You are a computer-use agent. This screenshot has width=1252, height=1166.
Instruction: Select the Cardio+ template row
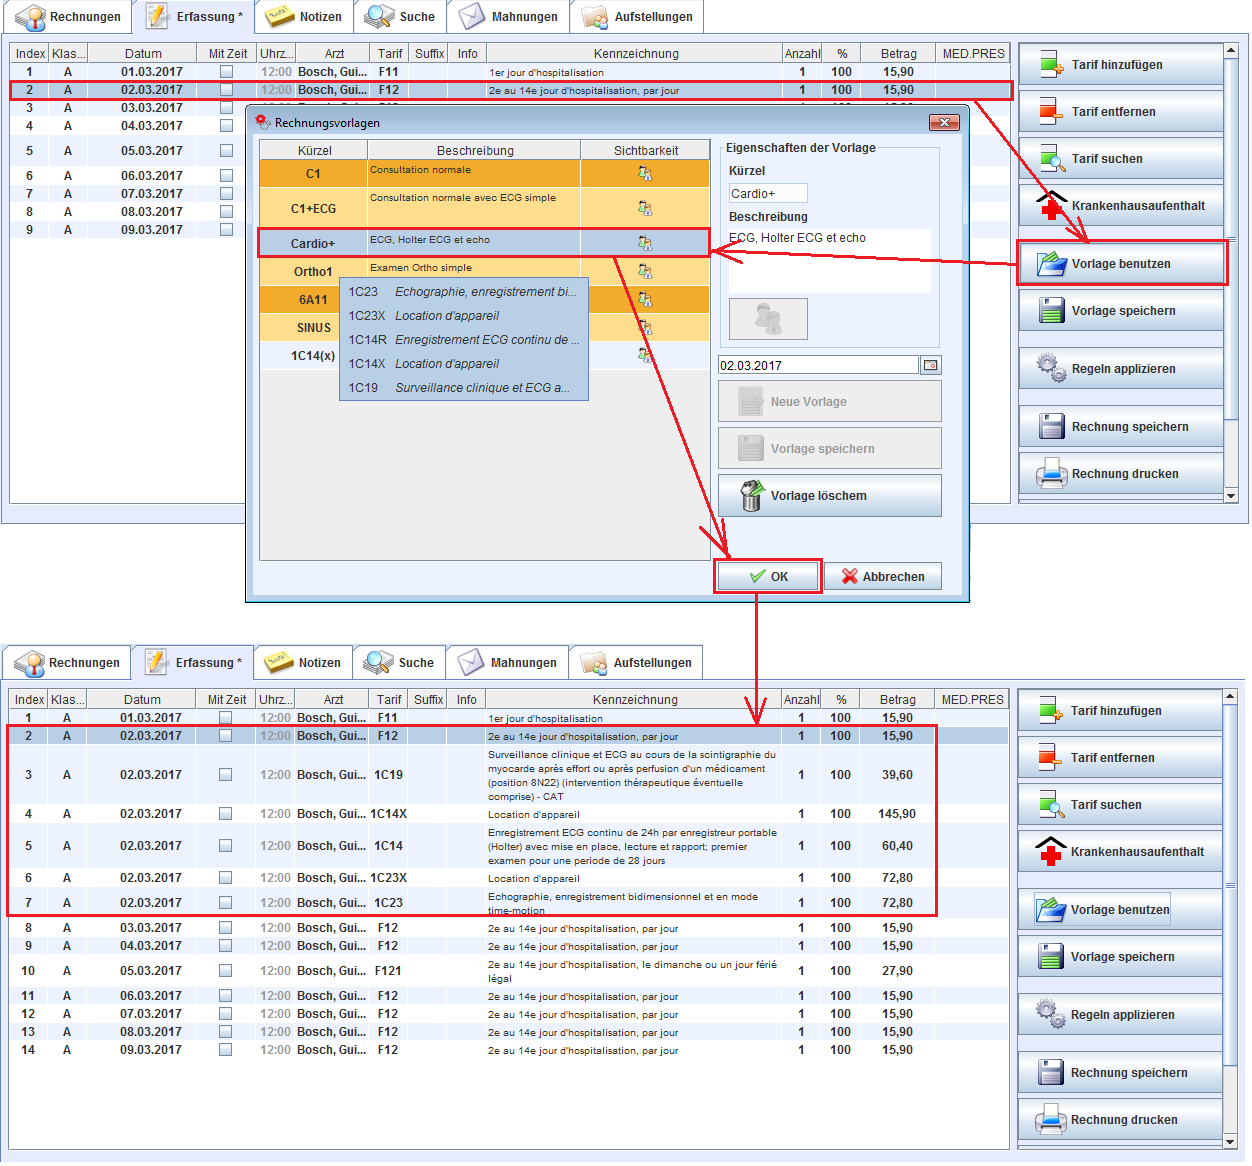click(x=313, y=244)
